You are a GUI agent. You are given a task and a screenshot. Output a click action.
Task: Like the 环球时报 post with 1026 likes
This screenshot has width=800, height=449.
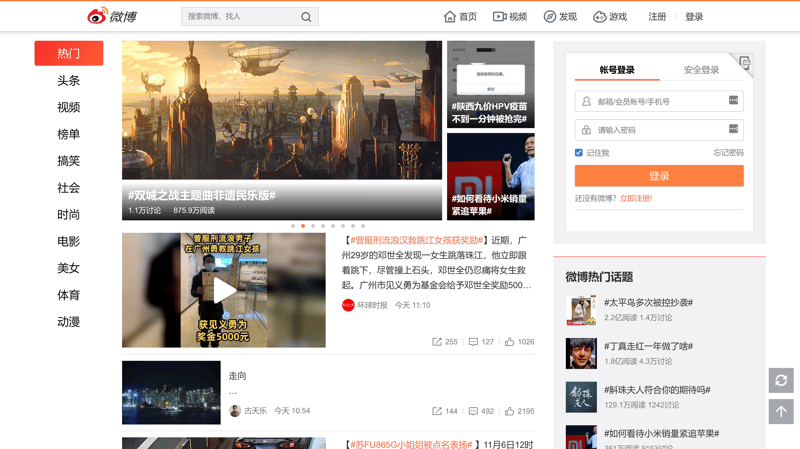coord(519,342)
